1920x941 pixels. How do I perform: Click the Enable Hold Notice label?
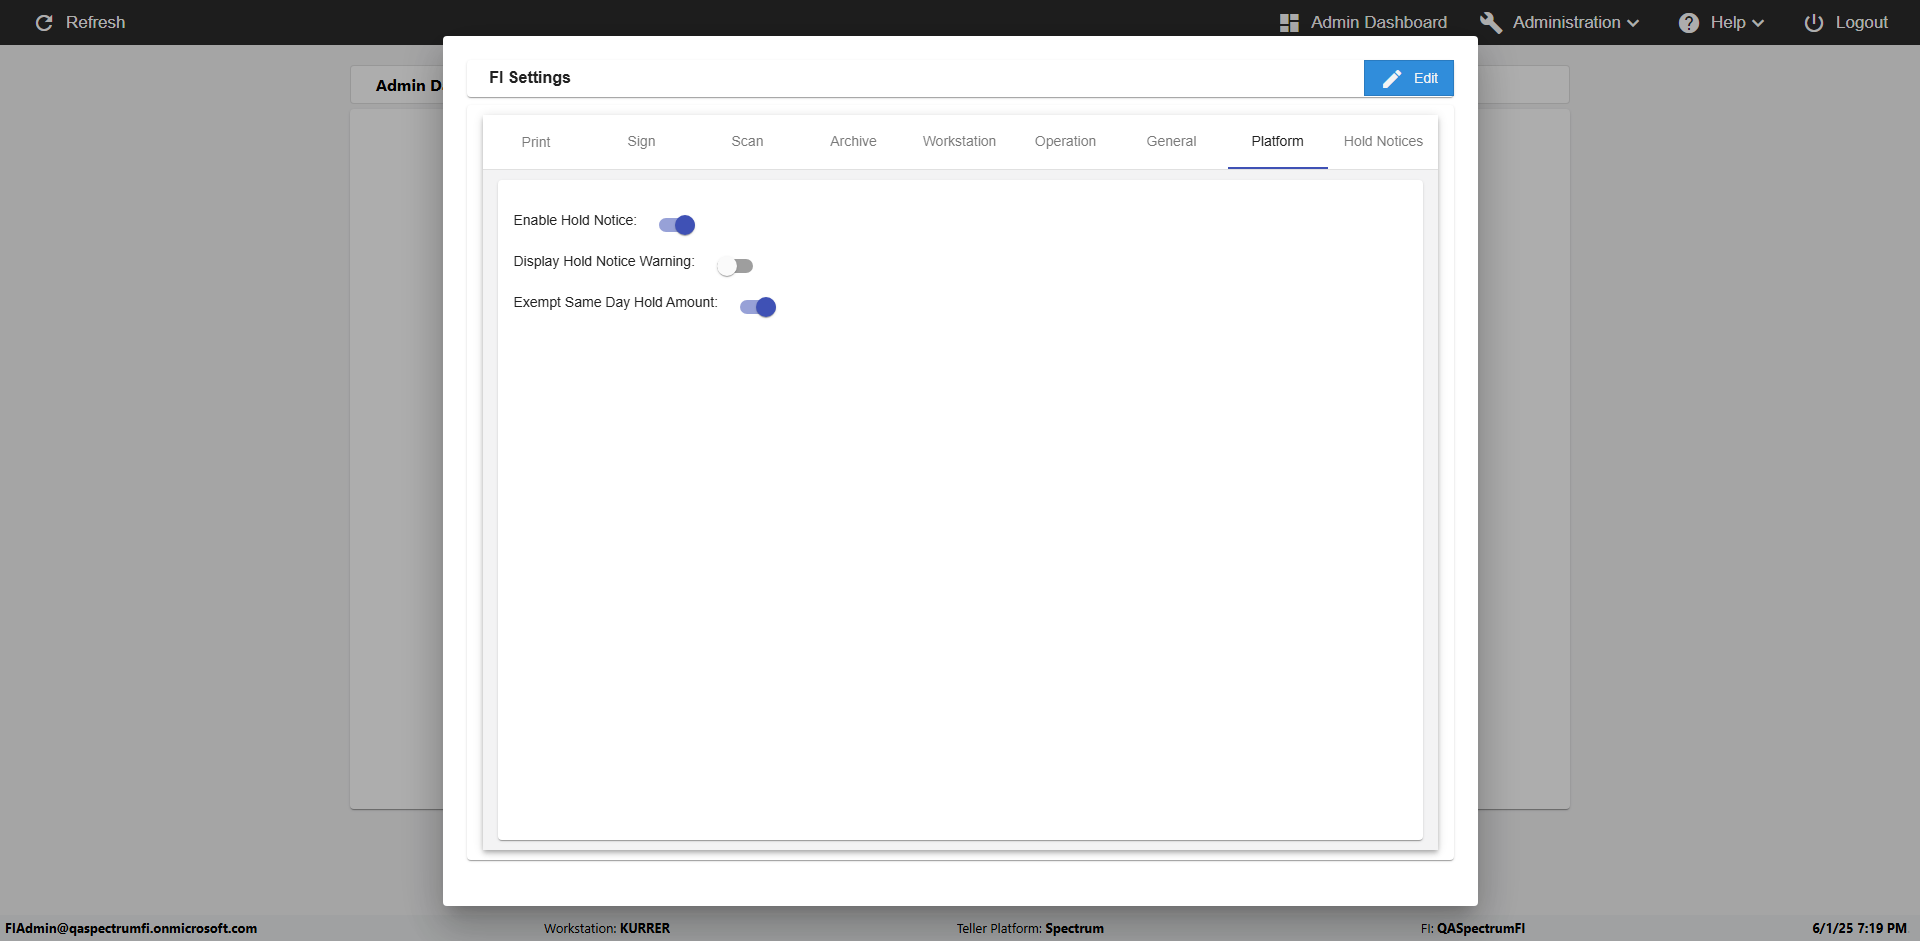(x=575, y=221)
